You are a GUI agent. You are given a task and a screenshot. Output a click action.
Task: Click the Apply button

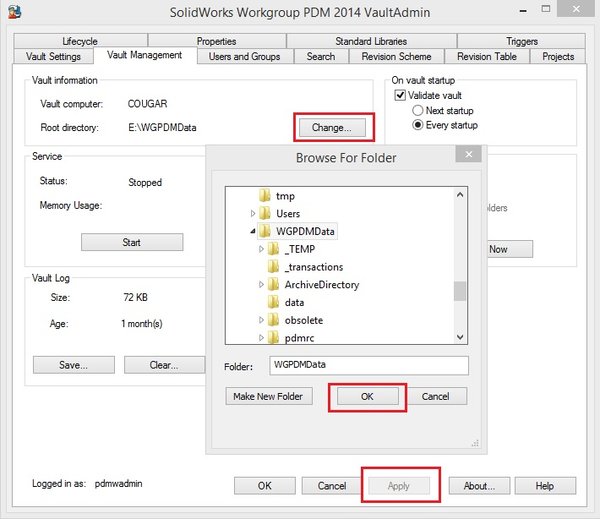(399, 486)
